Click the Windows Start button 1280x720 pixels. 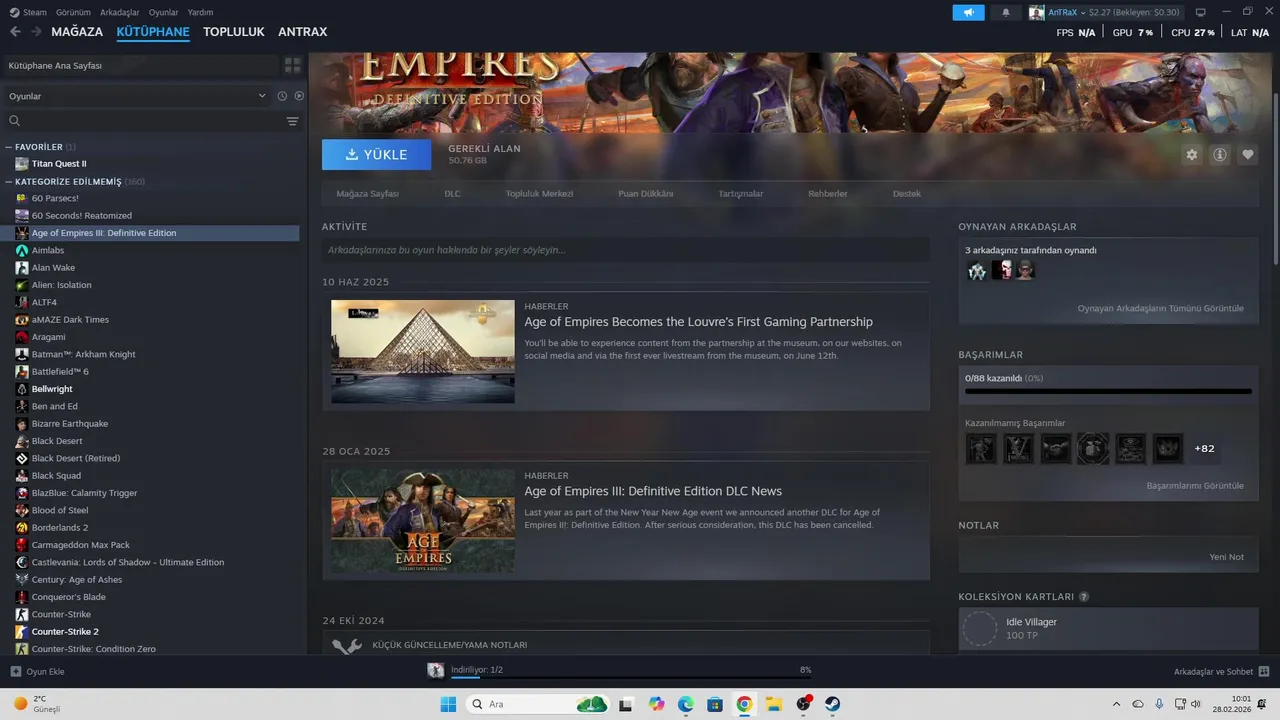click(448, 704)
